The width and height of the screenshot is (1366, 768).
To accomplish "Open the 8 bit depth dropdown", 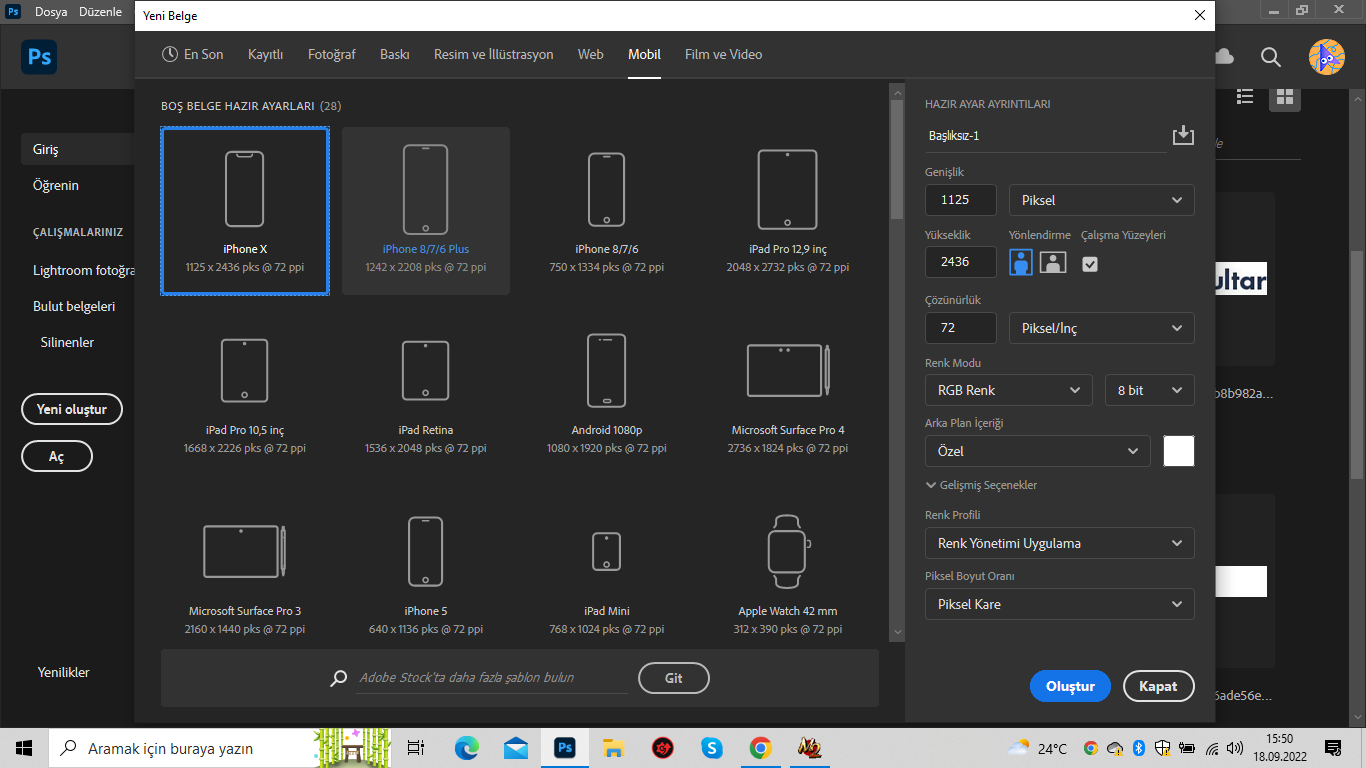I will (1149, 390).
